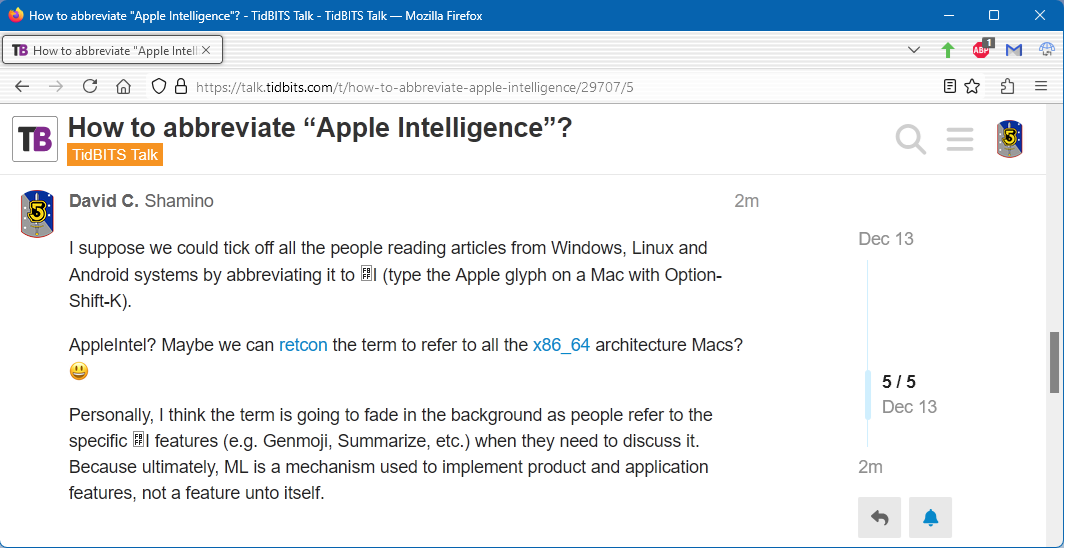Follow the 'x86_64' link
The width and height of the screenshot is (1065, 548).
point(561,345)
